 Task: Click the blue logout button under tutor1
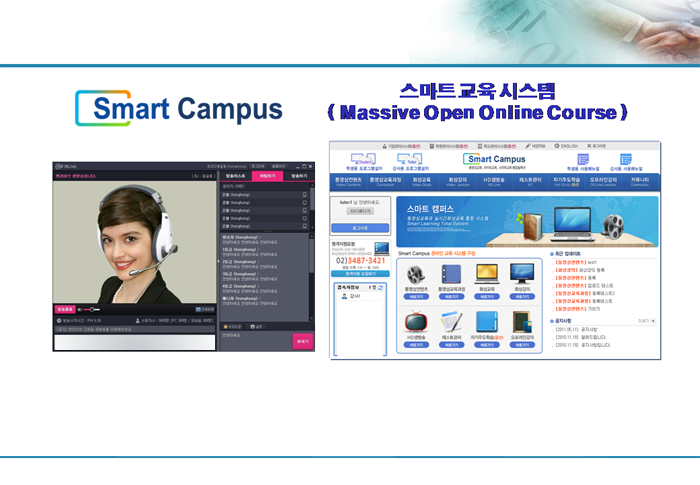coord(360,228)
